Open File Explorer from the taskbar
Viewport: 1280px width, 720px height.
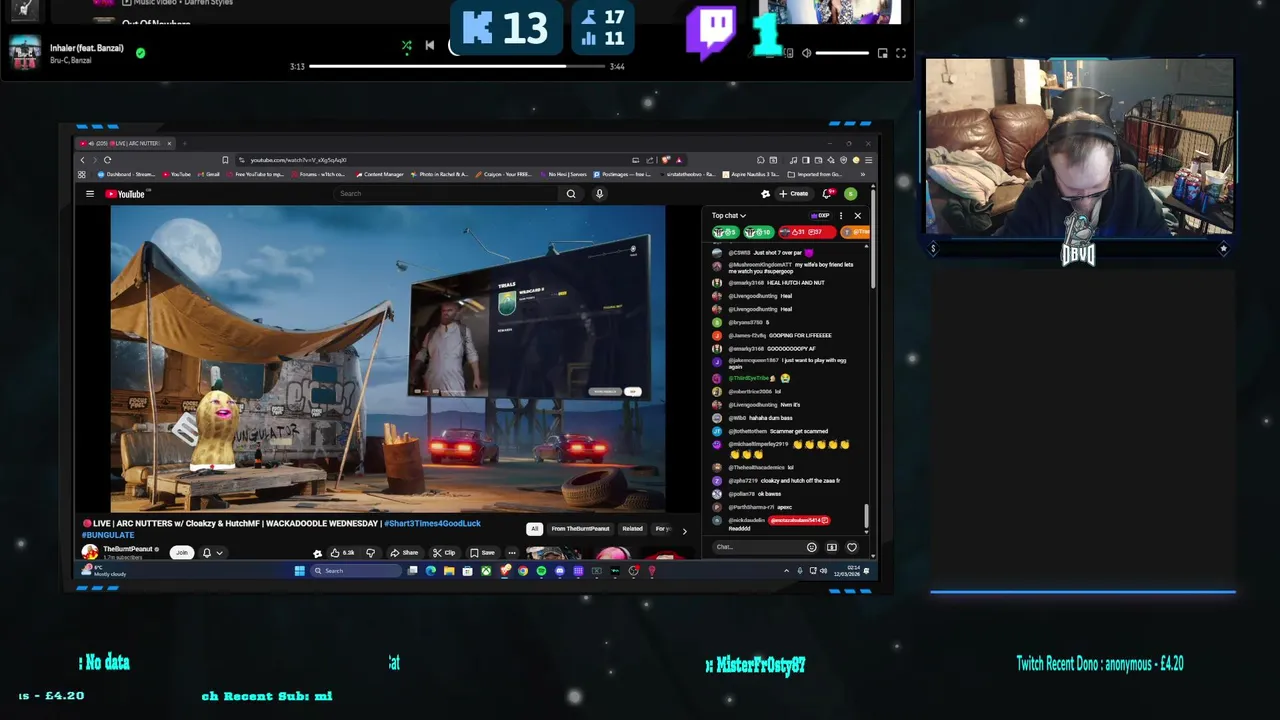tap(449, 571)
